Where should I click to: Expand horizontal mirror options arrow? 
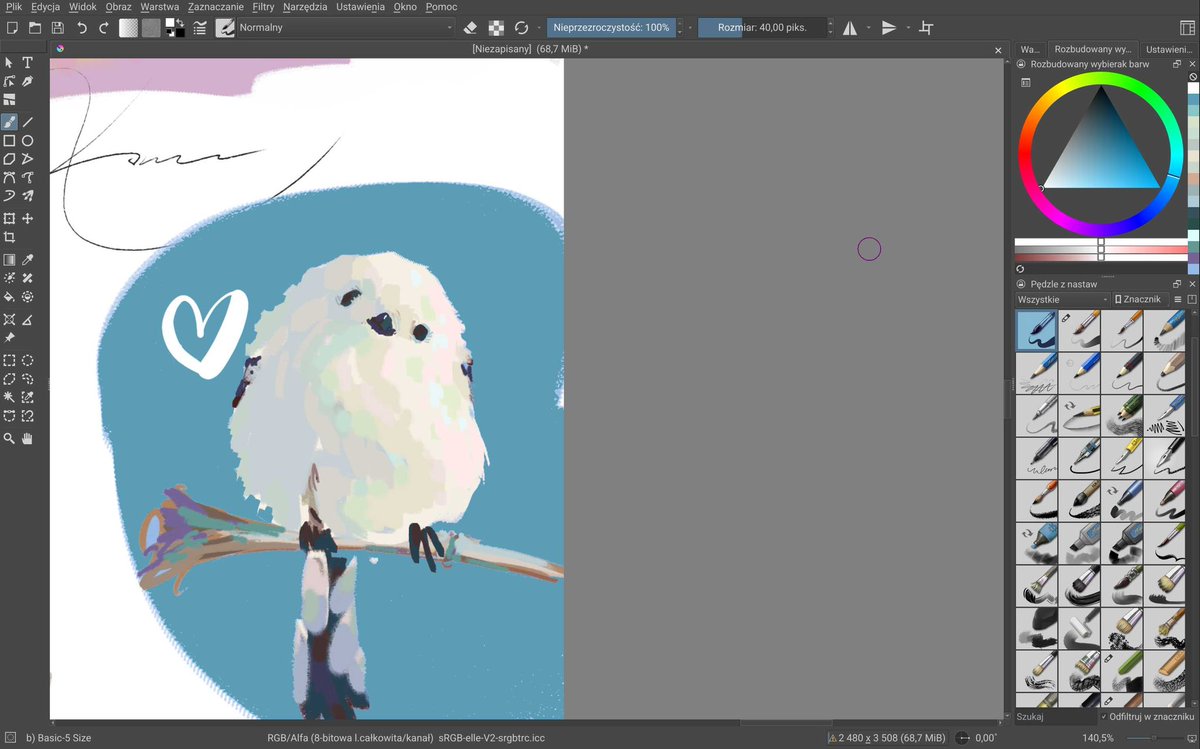868,28
